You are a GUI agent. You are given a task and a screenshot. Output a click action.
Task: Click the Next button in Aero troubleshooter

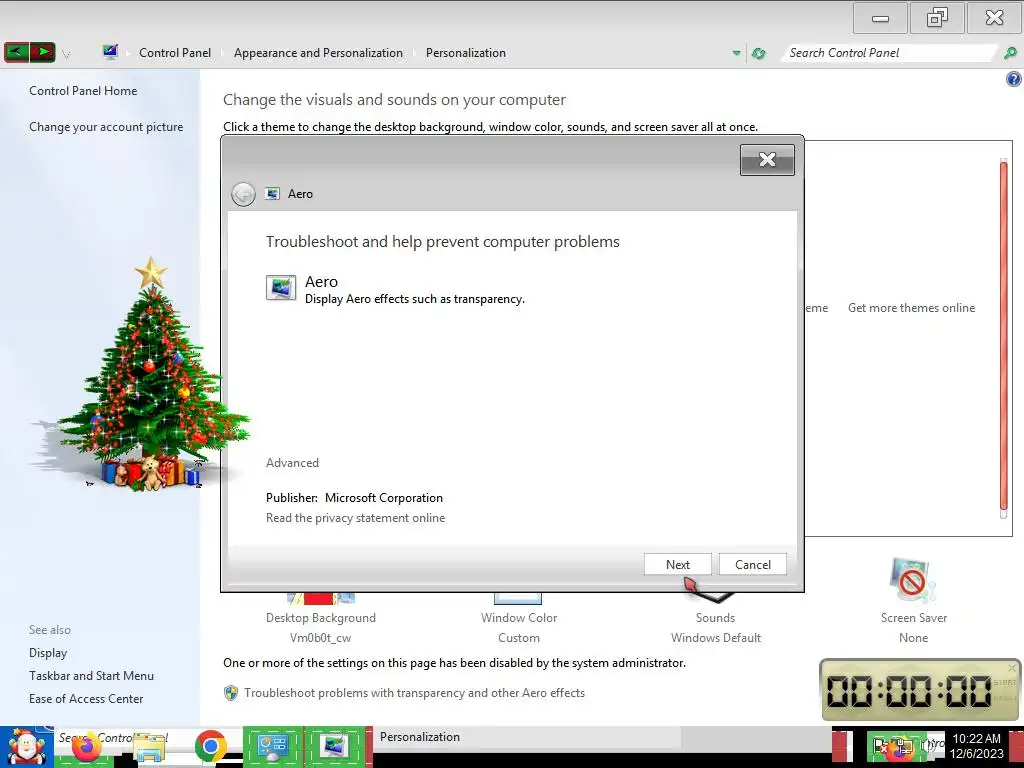[x=677, y=564]
